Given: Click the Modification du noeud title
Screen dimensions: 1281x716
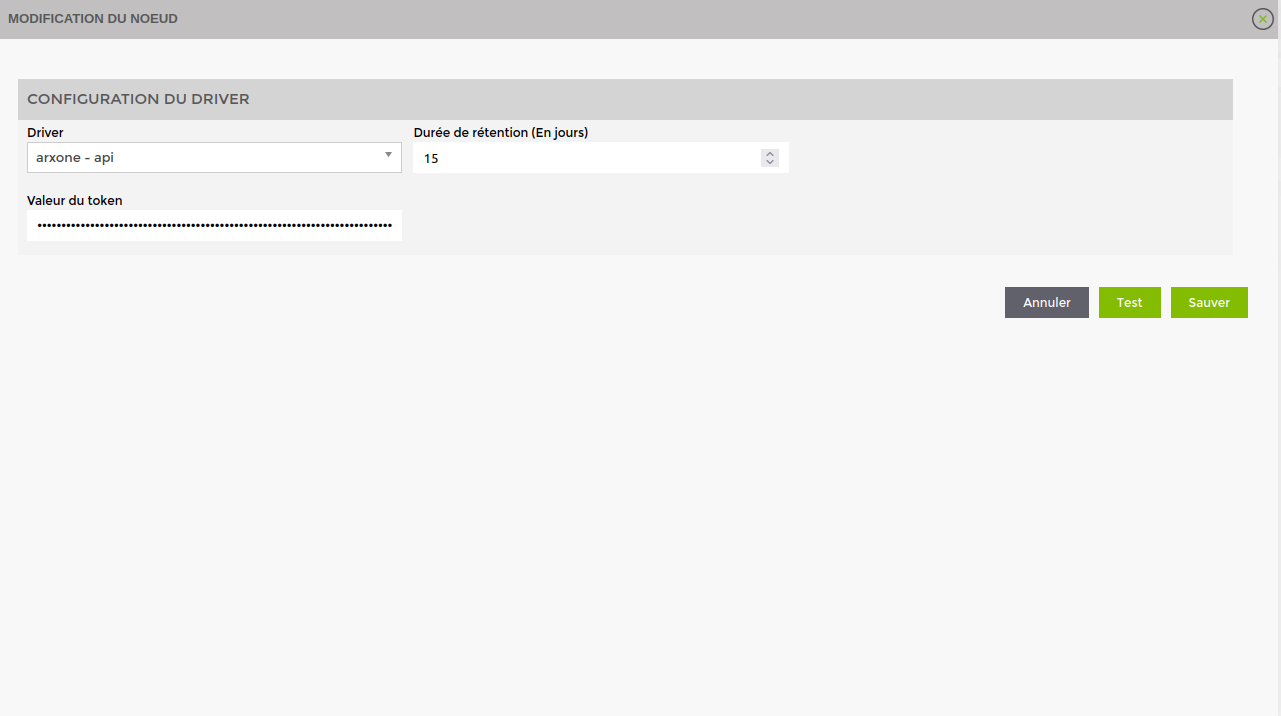Looking at the screenshot, I should click(93, 19).
